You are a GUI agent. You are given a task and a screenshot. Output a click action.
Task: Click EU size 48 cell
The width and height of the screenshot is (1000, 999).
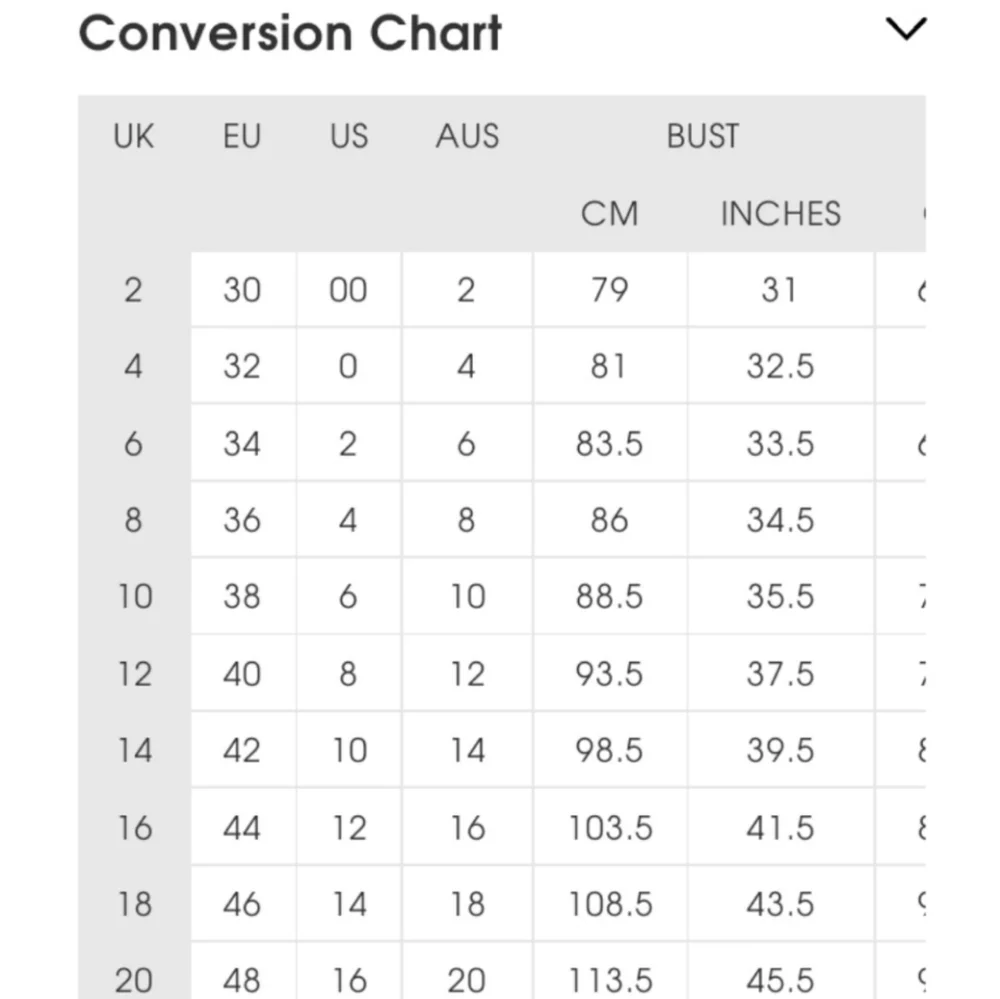pyautogui.click(x=242, y=979)
